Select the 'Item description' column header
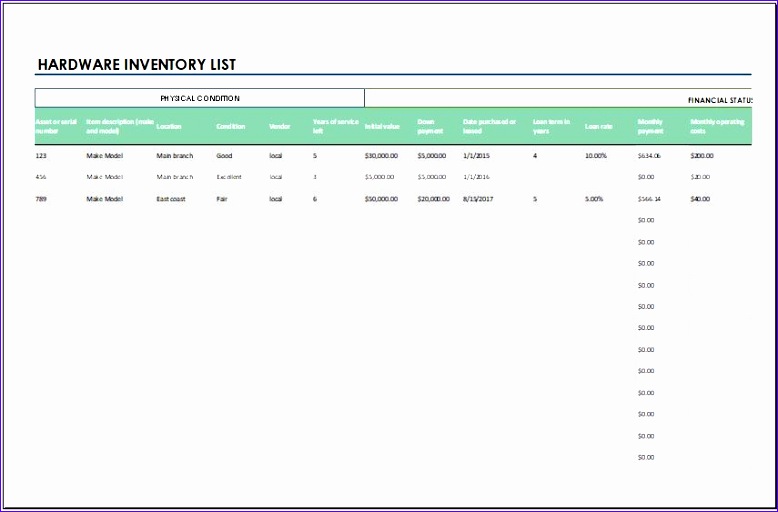 click(x=120, y=127)
